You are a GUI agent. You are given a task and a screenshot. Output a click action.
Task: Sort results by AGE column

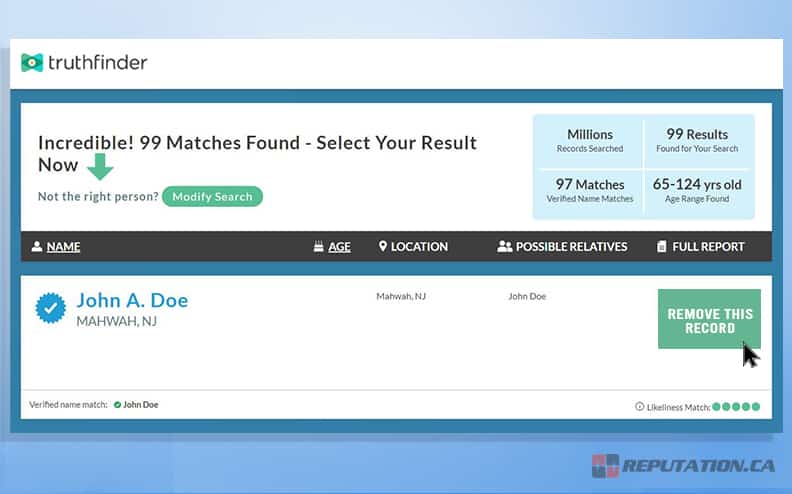coord(340,247)
